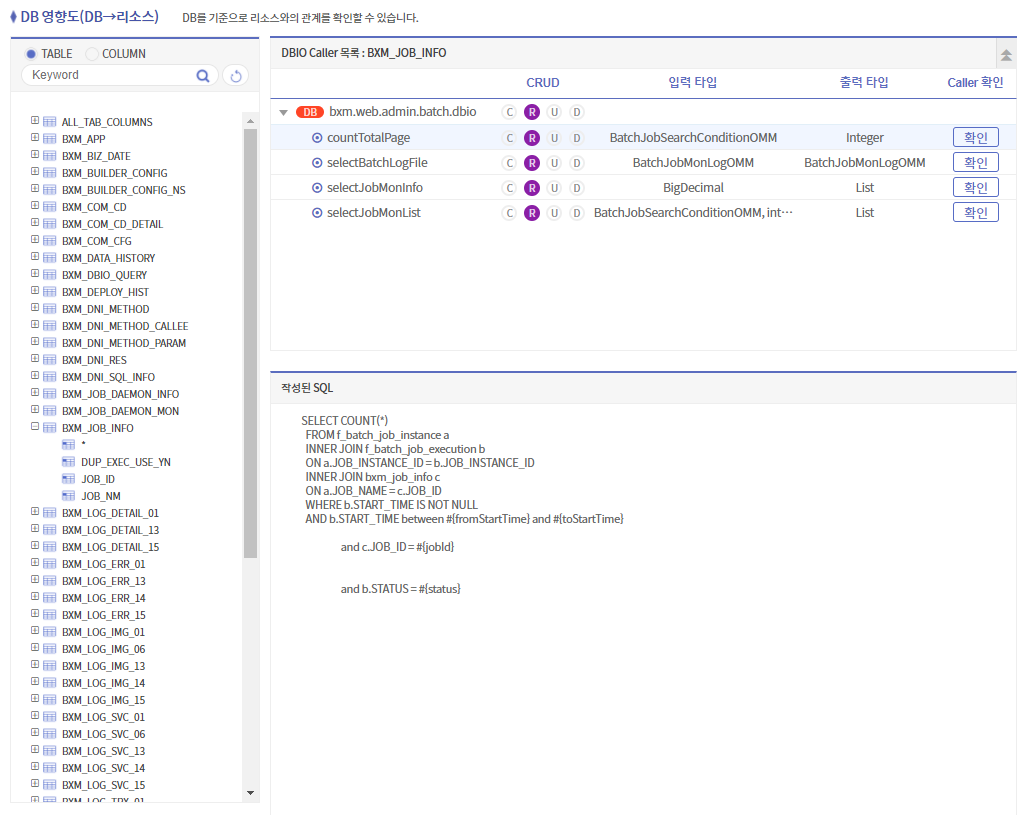Click the C badge in selectBatchLogFile row
Image resolution: width=1026 pixels, height=815 pixels.
509,163
